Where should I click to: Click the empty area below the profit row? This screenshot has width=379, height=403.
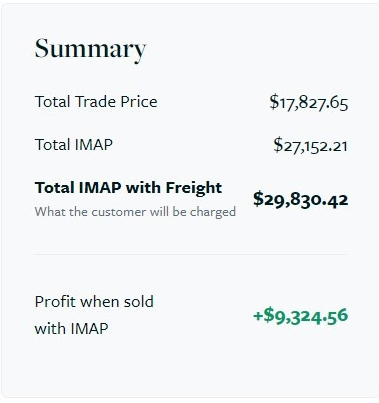pos(190,368)
